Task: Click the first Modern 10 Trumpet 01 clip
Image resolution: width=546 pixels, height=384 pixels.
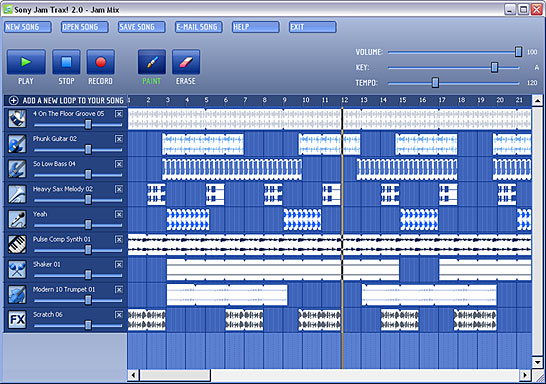Action: pyautogui.click(x=227, y=295)
